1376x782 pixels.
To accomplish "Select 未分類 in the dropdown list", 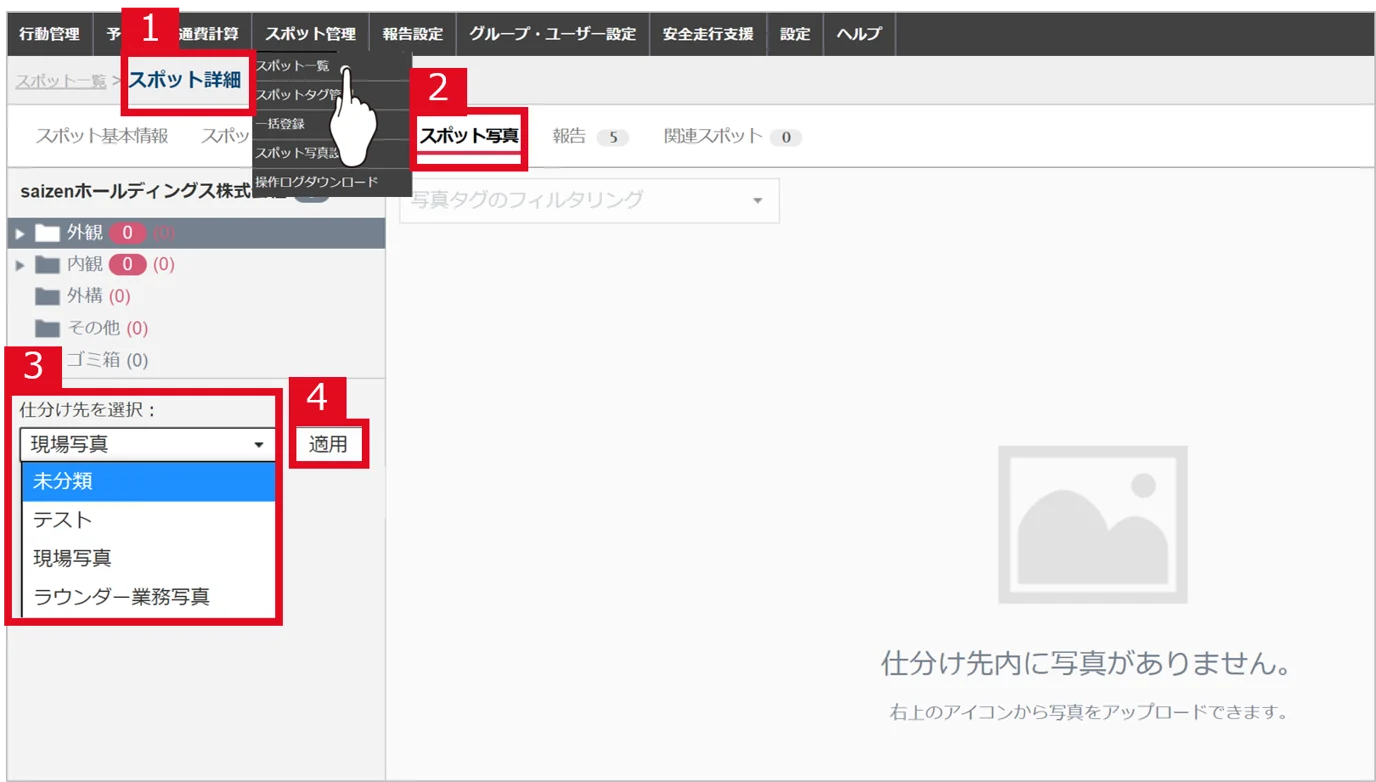I will coord(148,481).
